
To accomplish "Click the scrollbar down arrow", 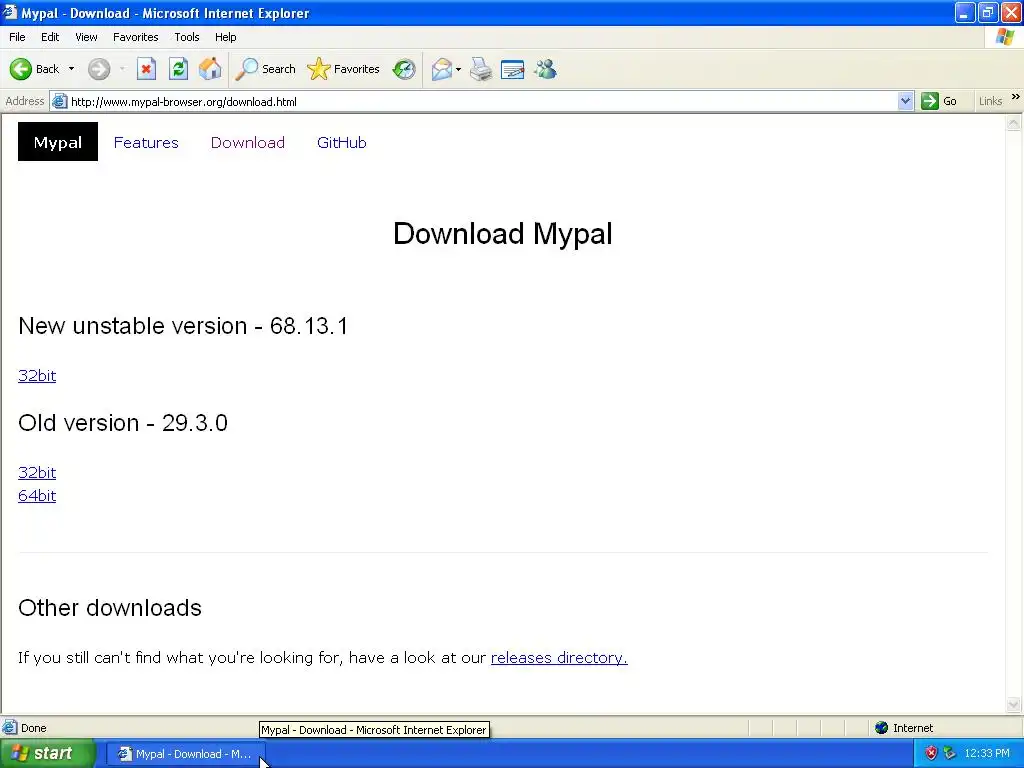I will pyautogui.click(x=1014, y=704).
